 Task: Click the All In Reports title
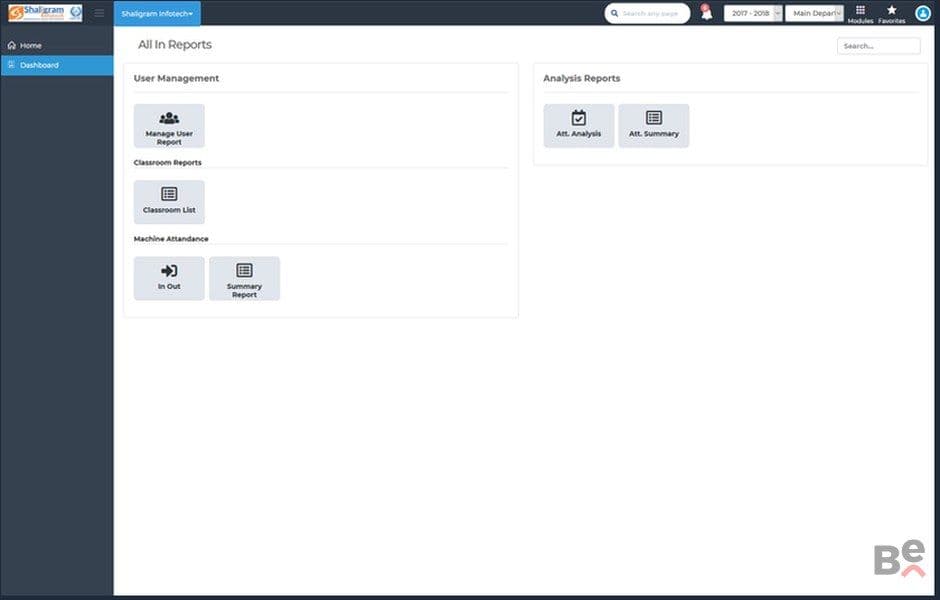coord(175,44)
